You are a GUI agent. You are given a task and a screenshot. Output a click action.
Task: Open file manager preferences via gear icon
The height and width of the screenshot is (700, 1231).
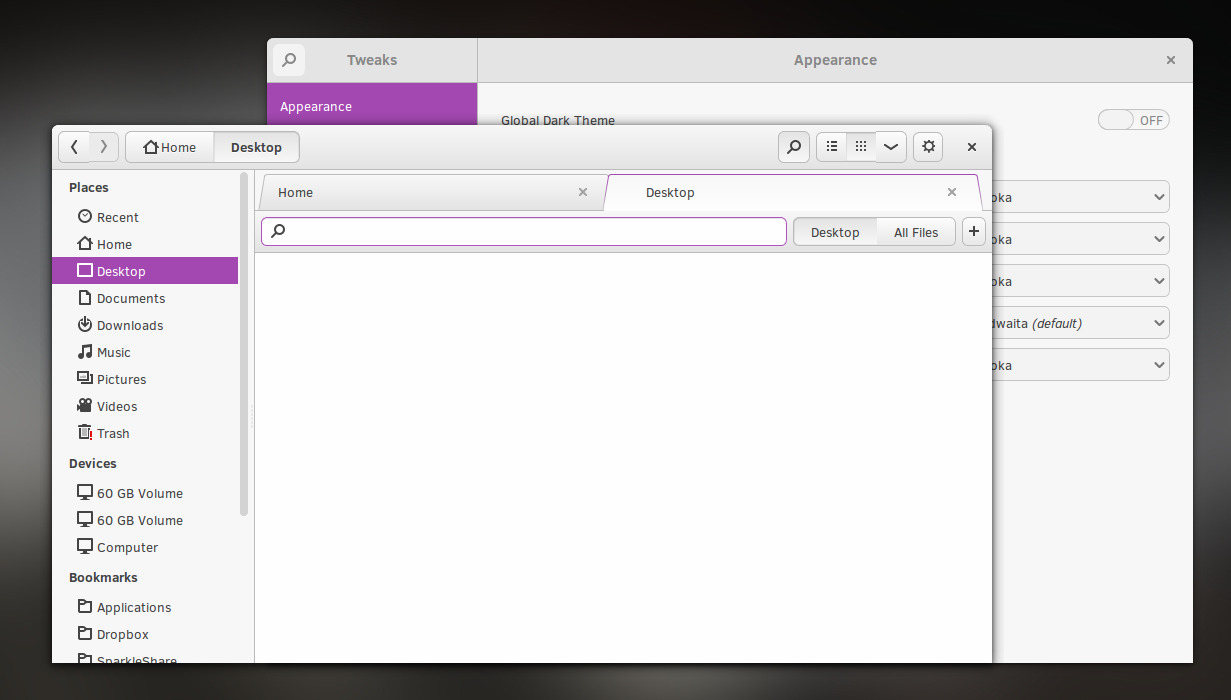928,146
